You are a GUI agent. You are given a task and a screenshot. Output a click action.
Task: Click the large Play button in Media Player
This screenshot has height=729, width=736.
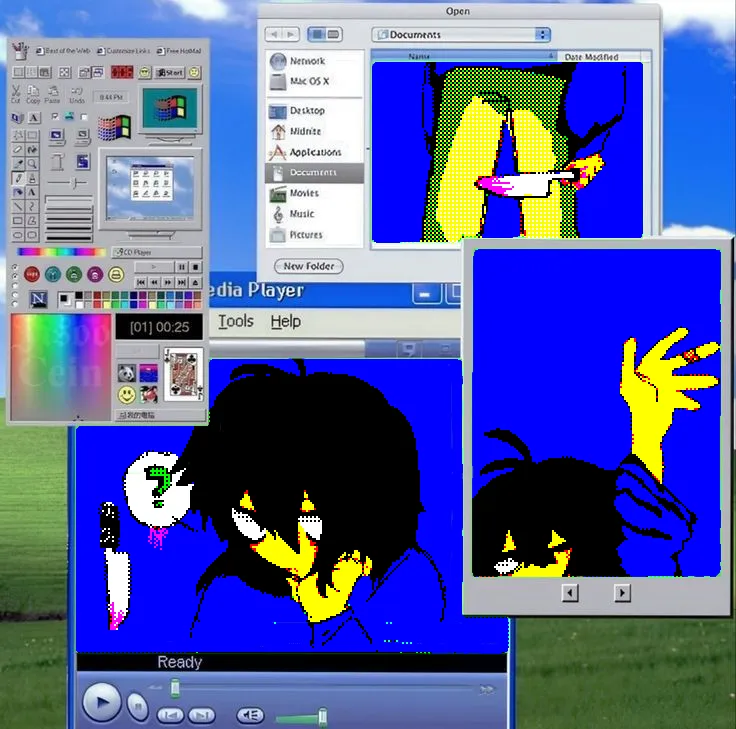101,702
